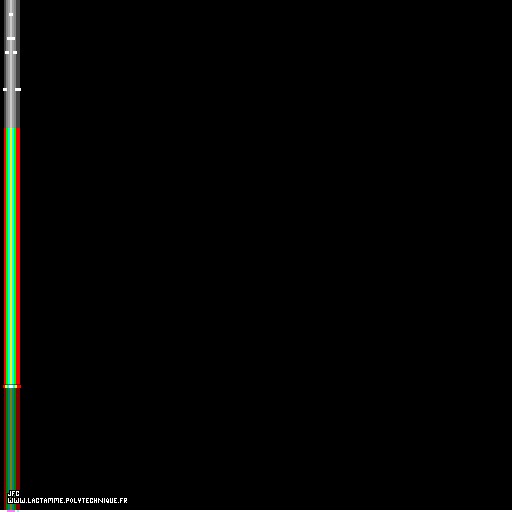Select right white block of upper pair
Viewport: 512px width, 512px height.
tap(15, 52)
